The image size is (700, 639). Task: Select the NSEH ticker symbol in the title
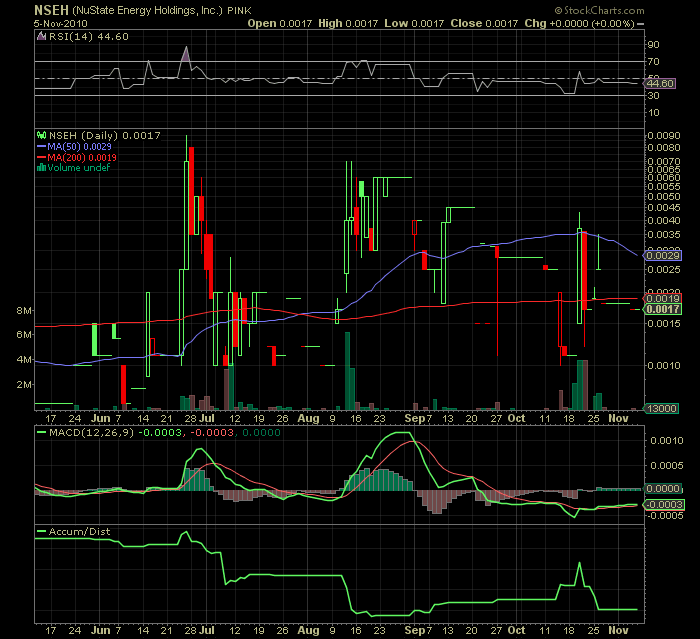tap(51, 10)
